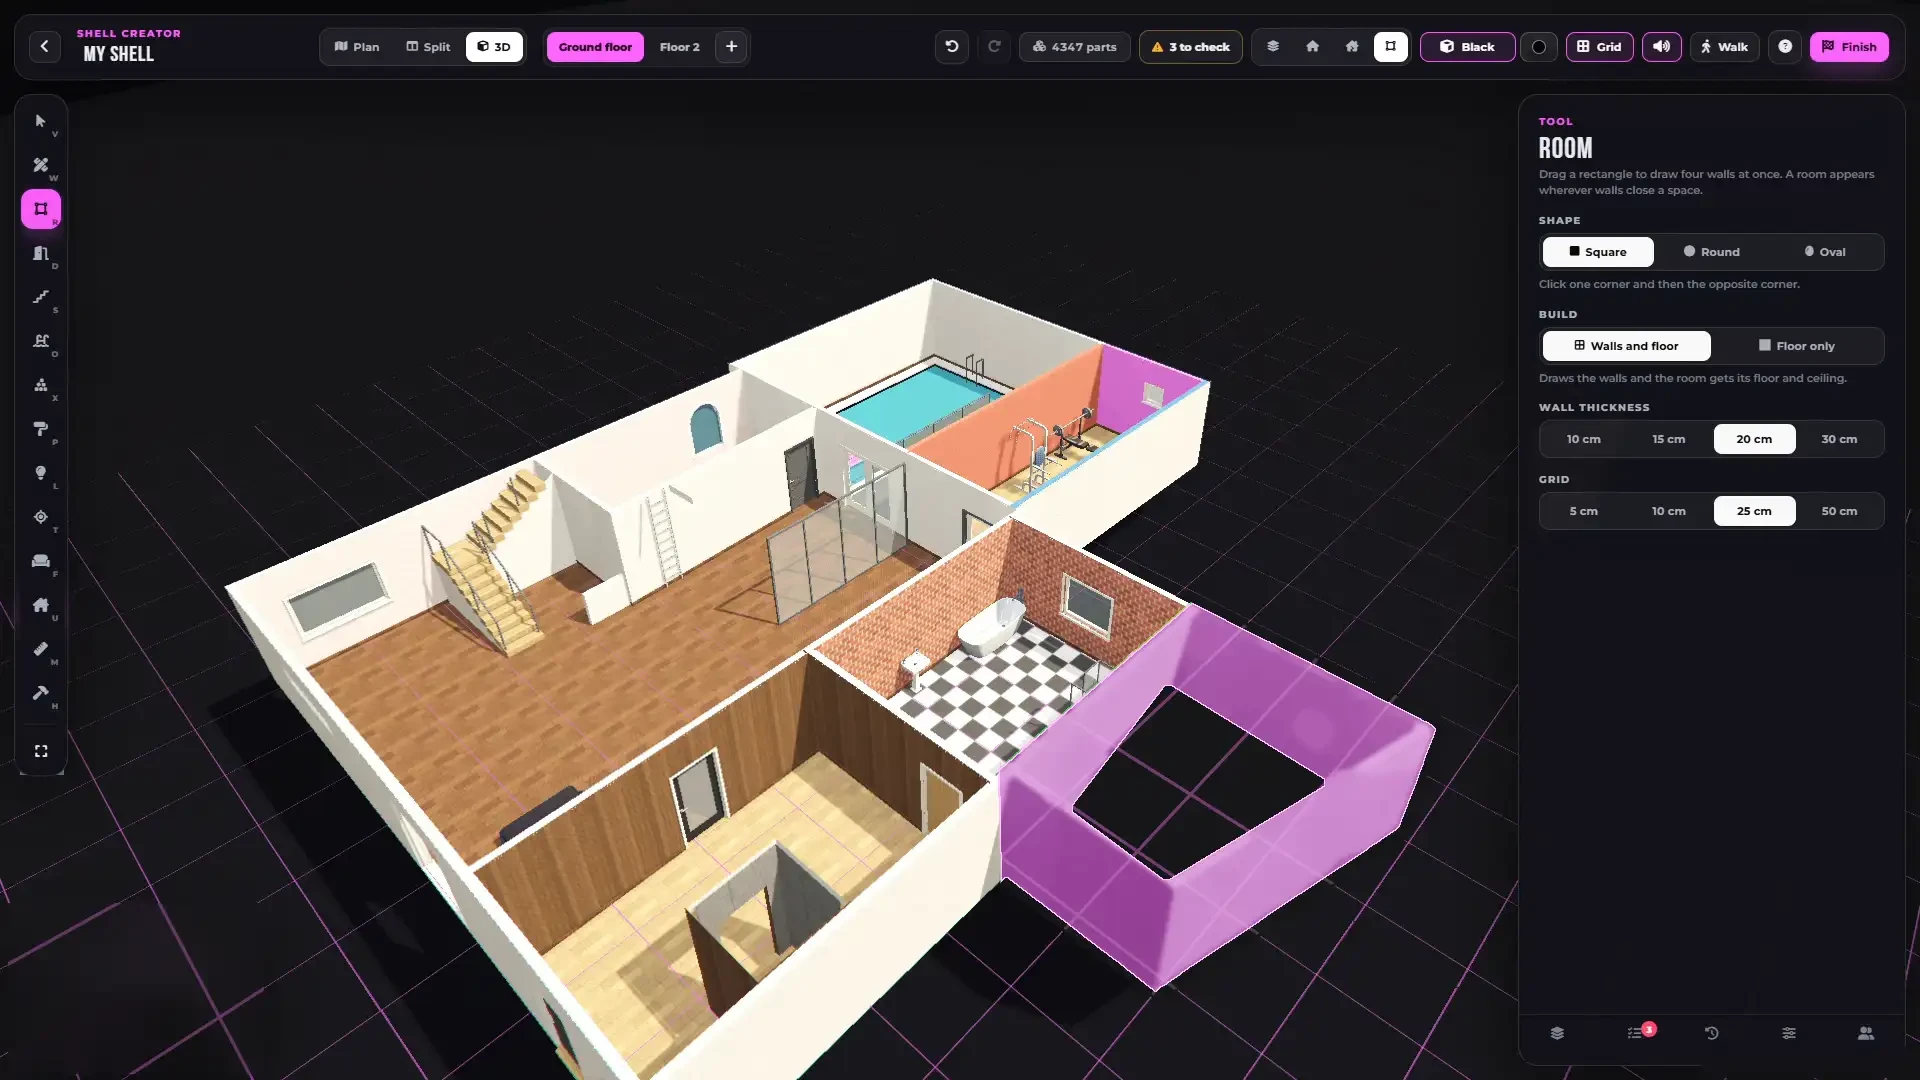Open the issues list with badge
Screen dimensions: 1920x1080
pos(1636,1033)
